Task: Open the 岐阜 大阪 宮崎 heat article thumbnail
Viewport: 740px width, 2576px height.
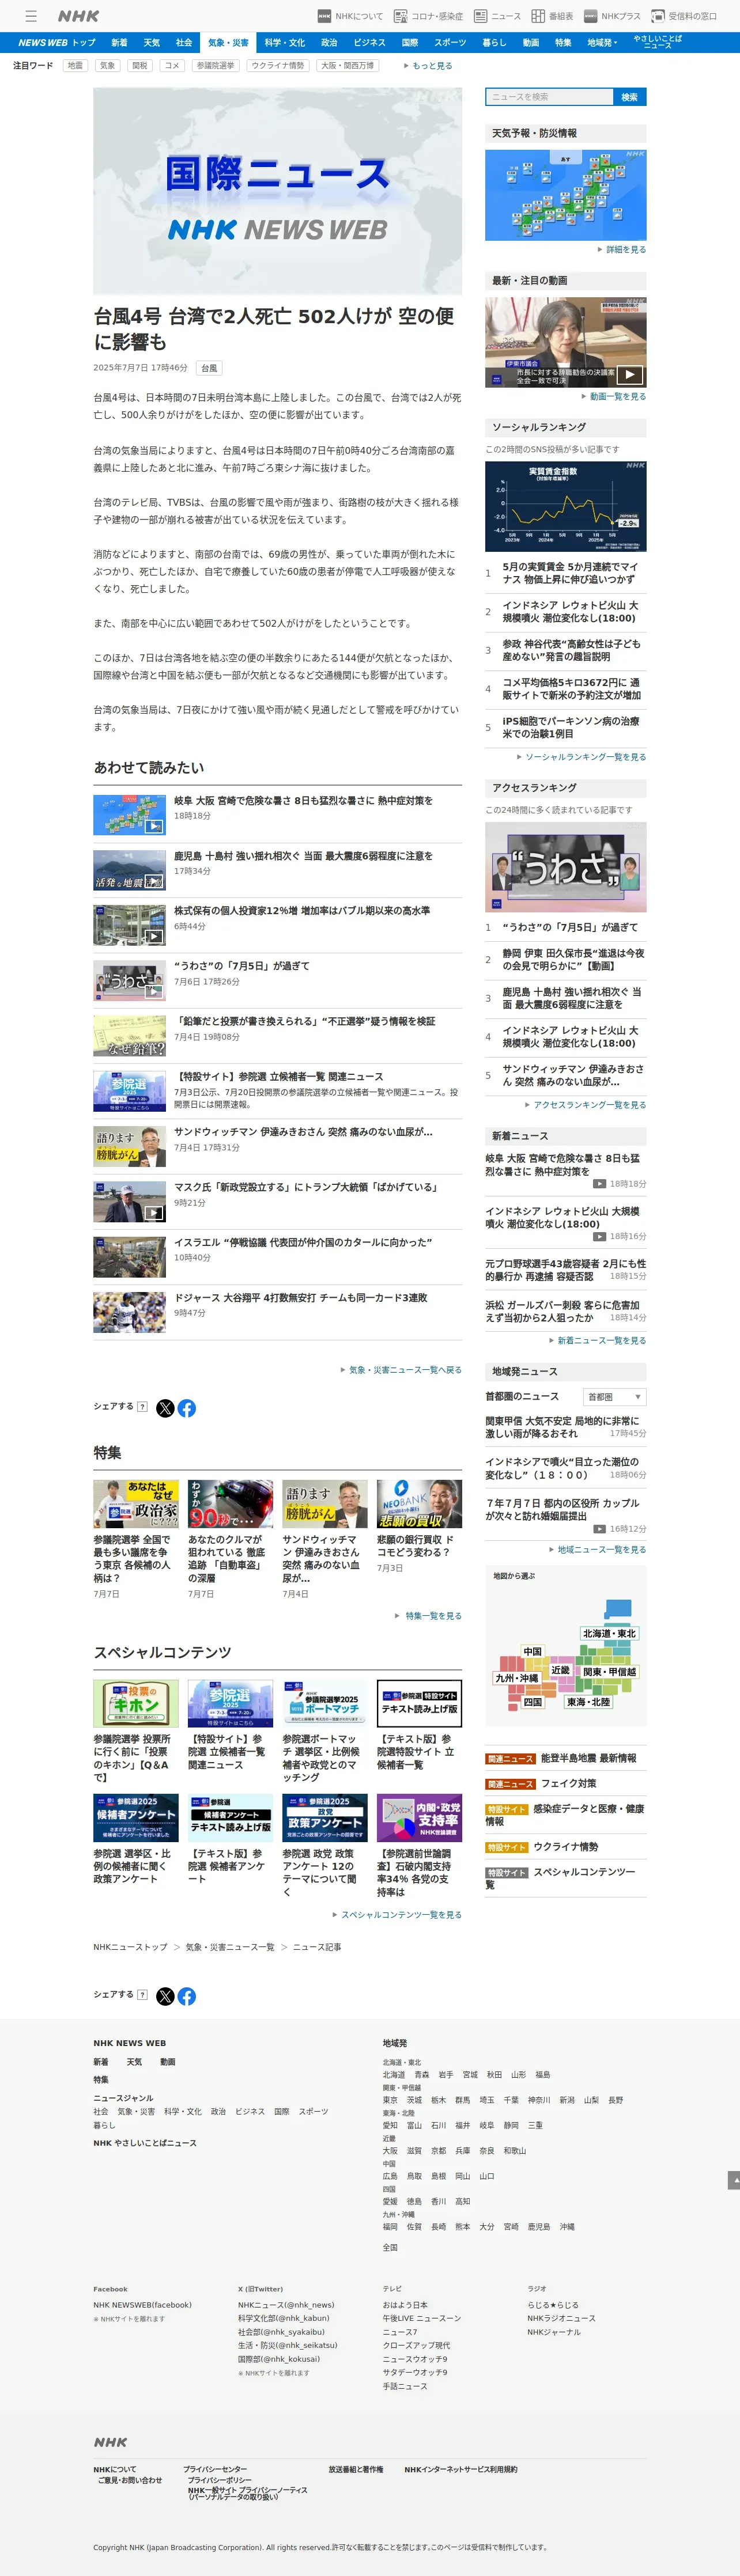Action: [129, 815]
